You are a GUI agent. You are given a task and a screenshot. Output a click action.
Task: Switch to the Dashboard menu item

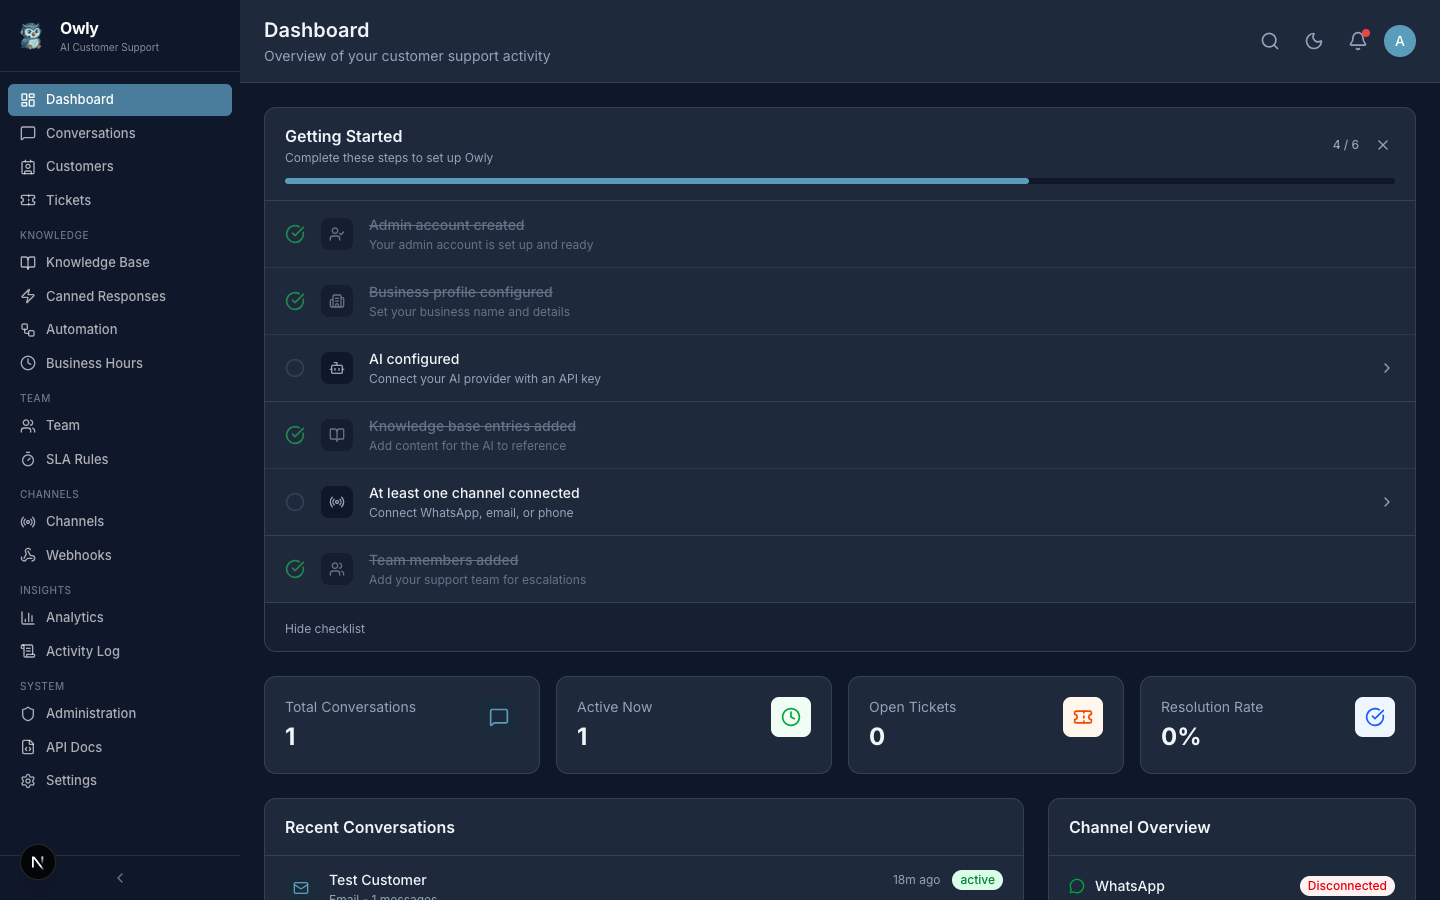click(80, 99)
